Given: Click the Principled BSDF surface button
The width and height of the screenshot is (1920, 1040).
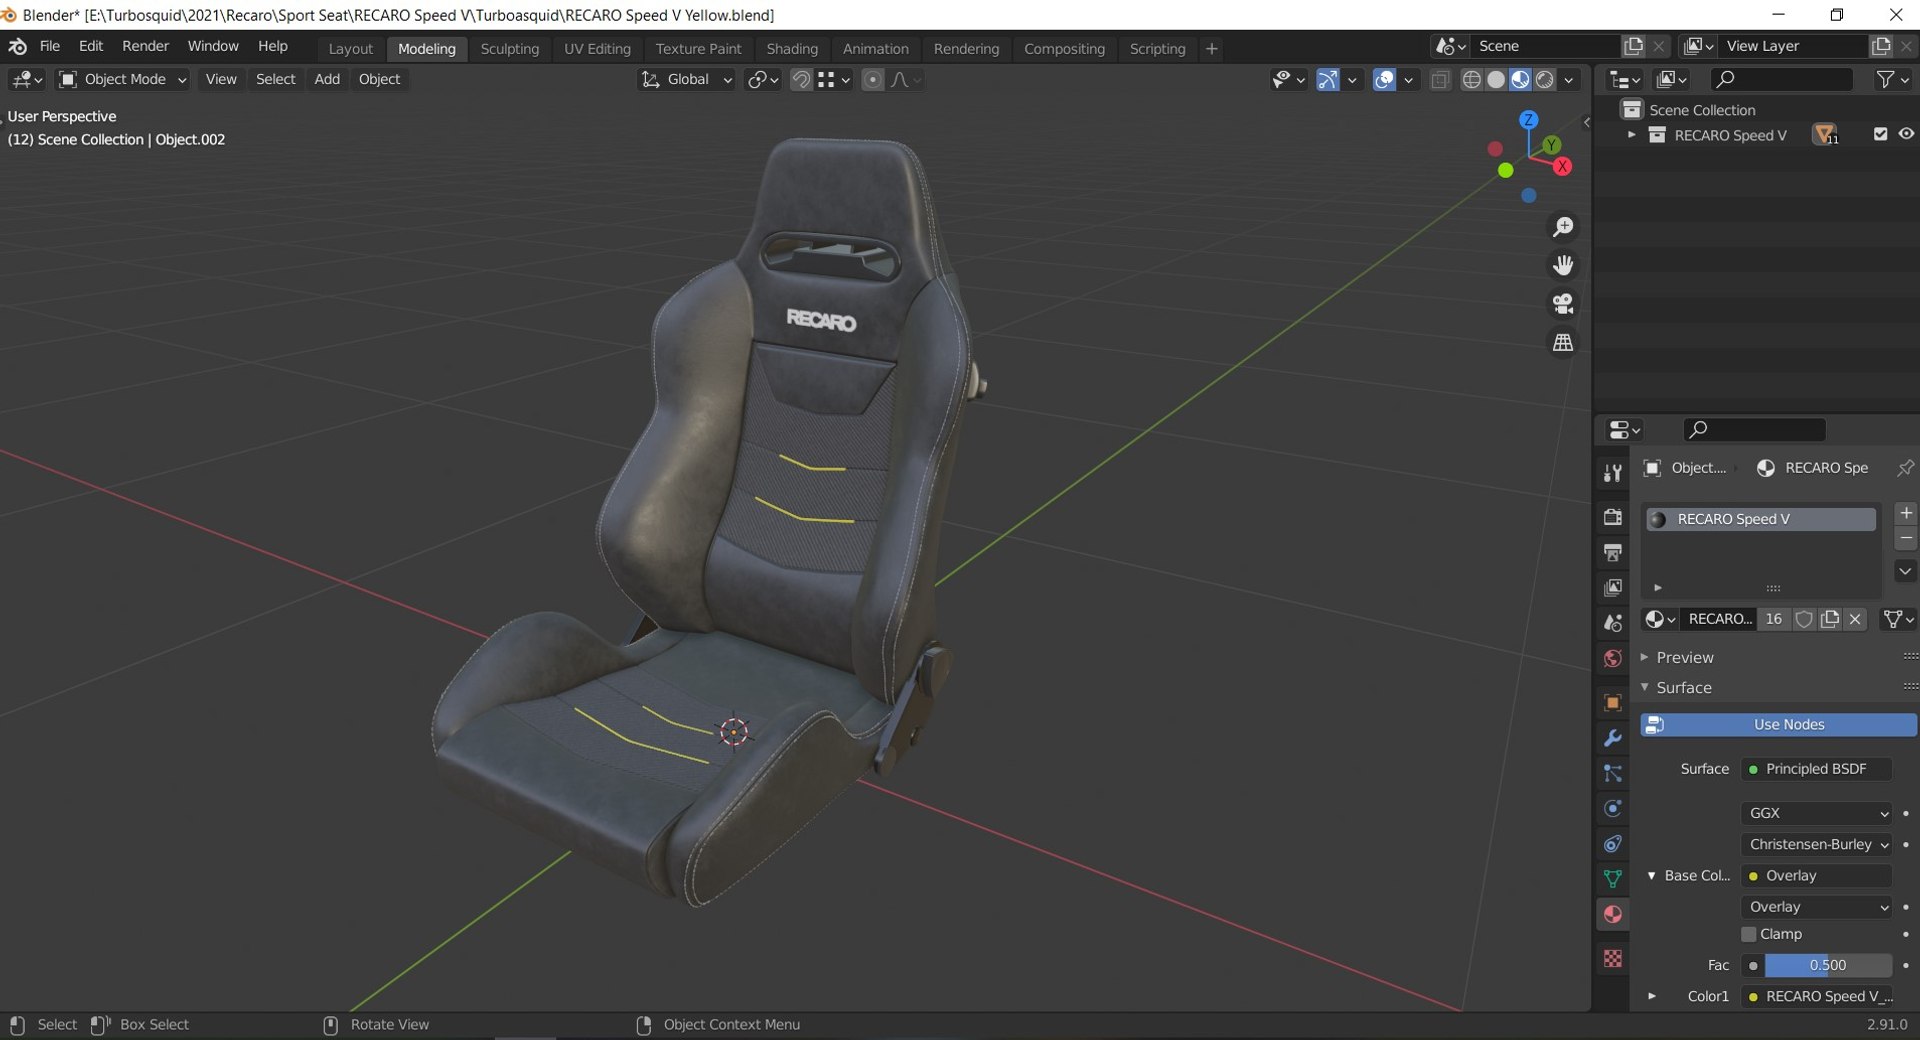Looking at the screenshot, I should point(1817,769).
